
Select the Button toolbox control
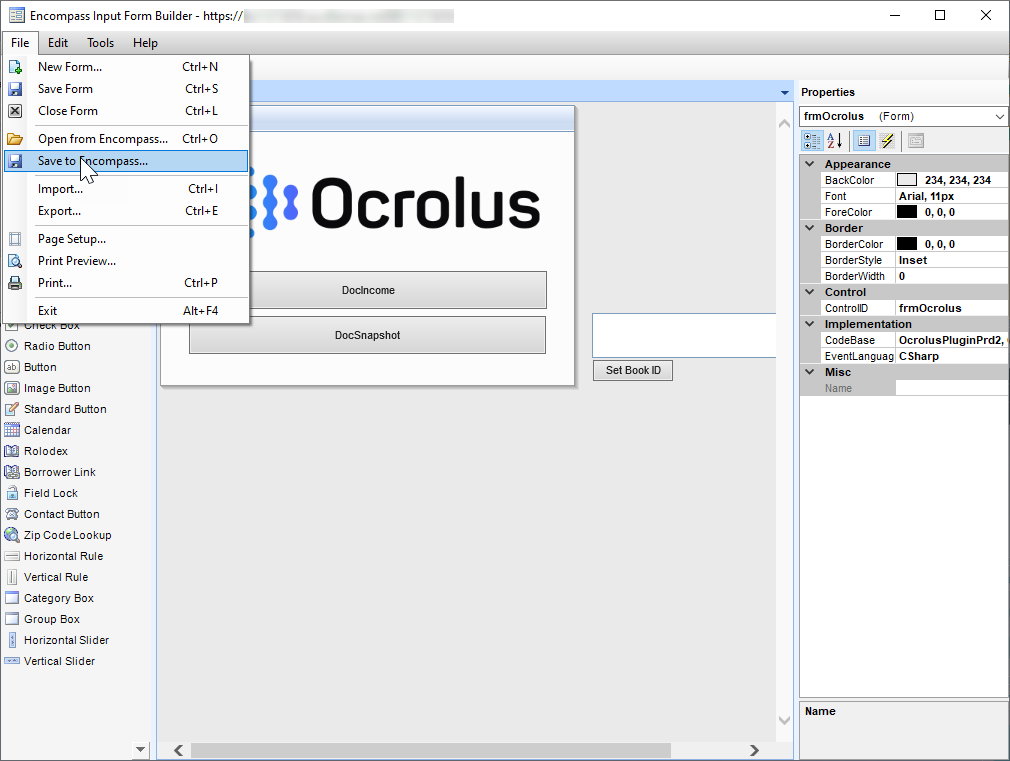(x=31, y=367)
